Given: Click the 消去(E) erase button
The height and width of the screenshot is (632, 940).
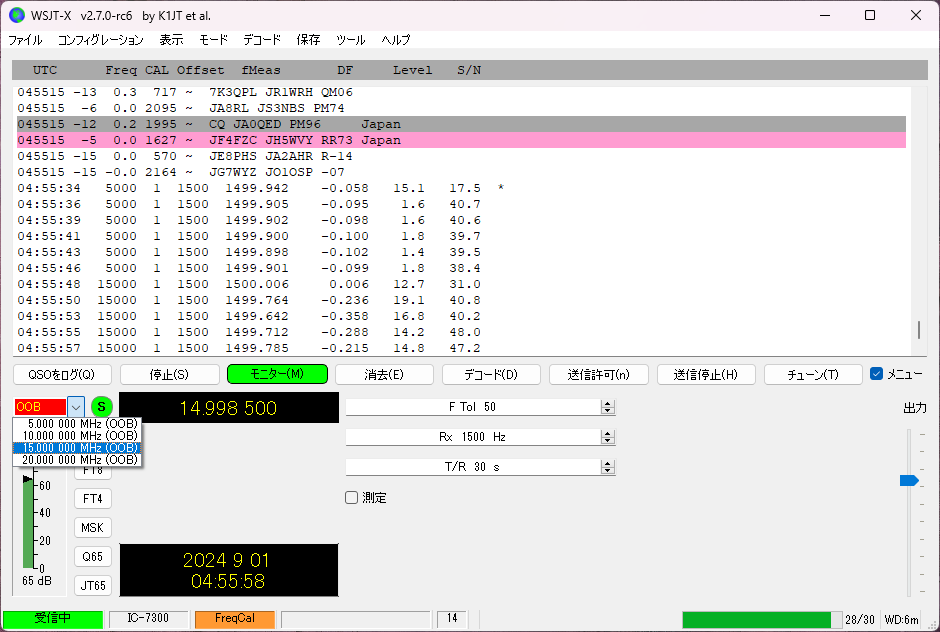Looking at the screenshot, I should 384,375.
